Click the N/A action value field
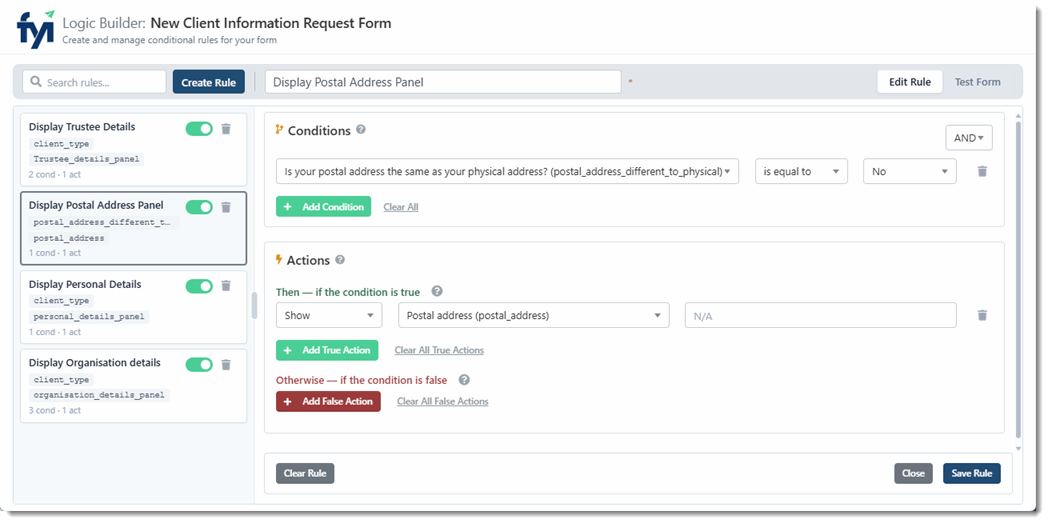 (x=821, y=315)
